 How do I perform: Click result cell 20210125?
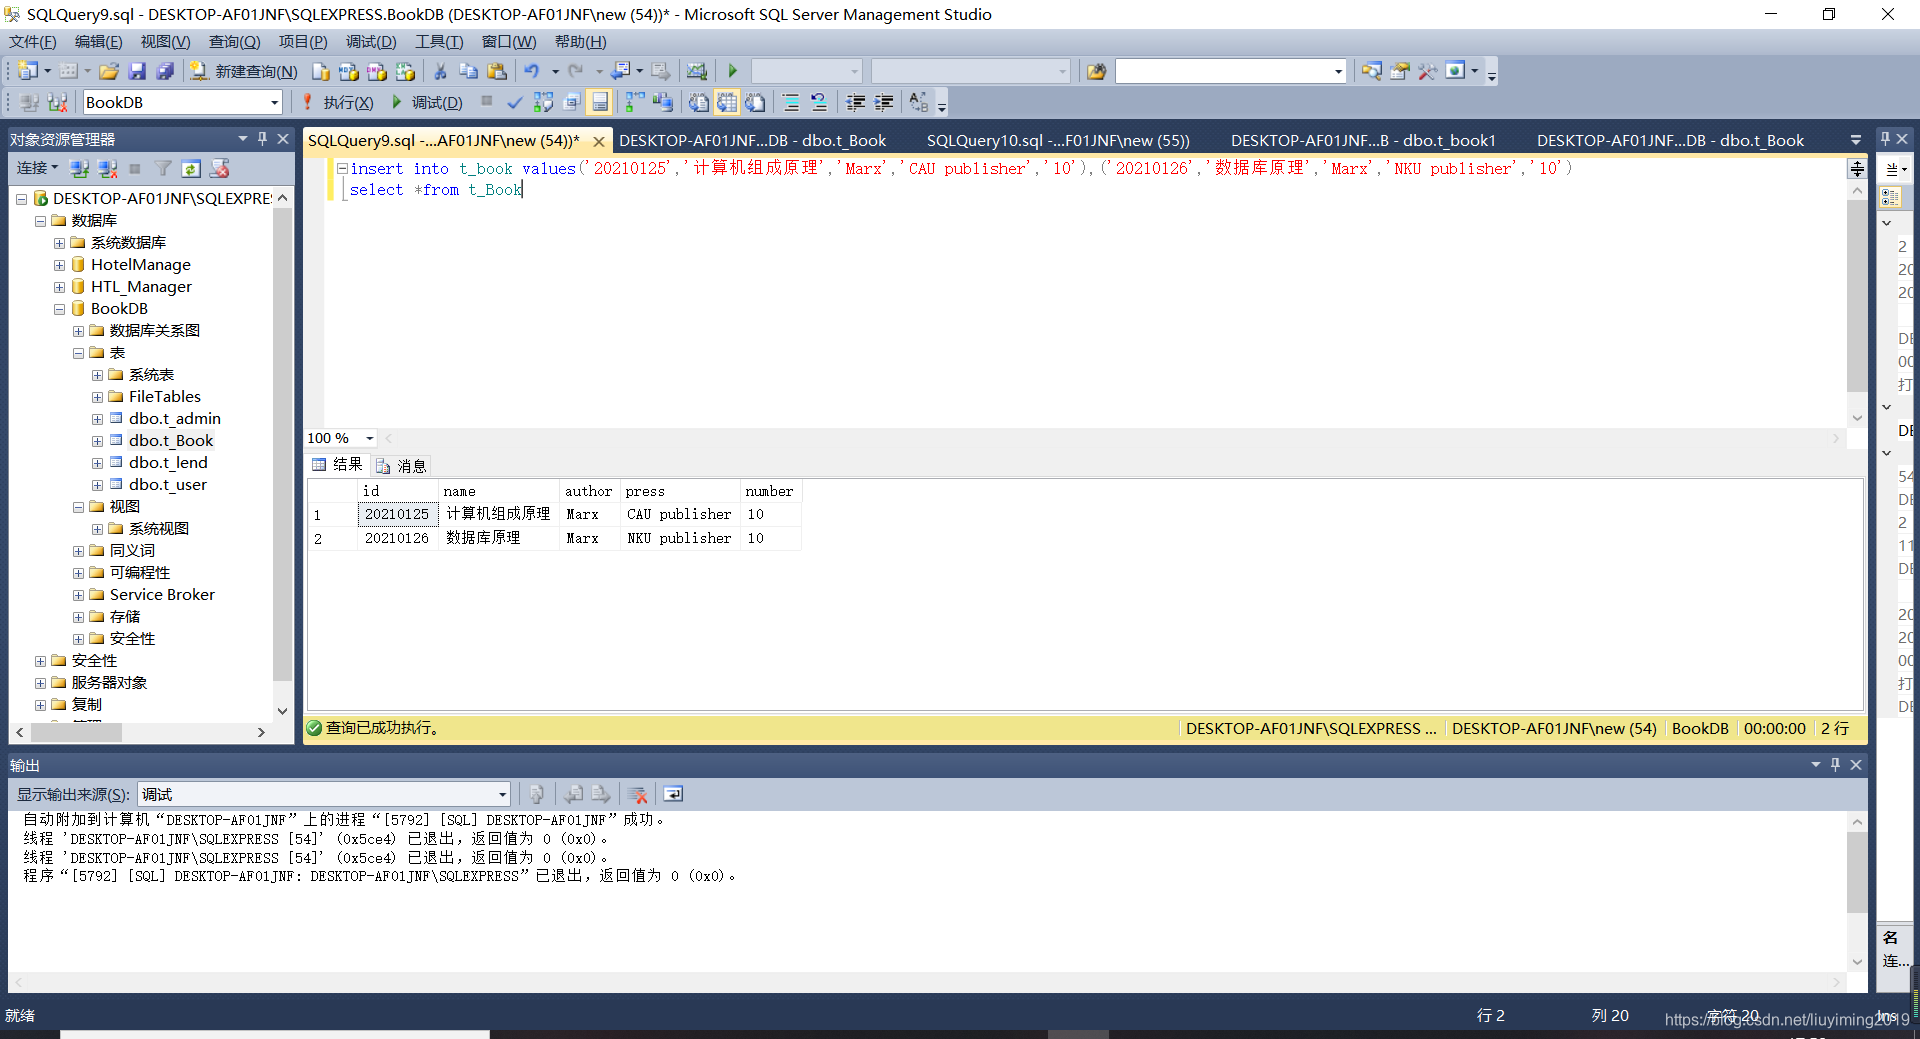[x=397, y=514]
